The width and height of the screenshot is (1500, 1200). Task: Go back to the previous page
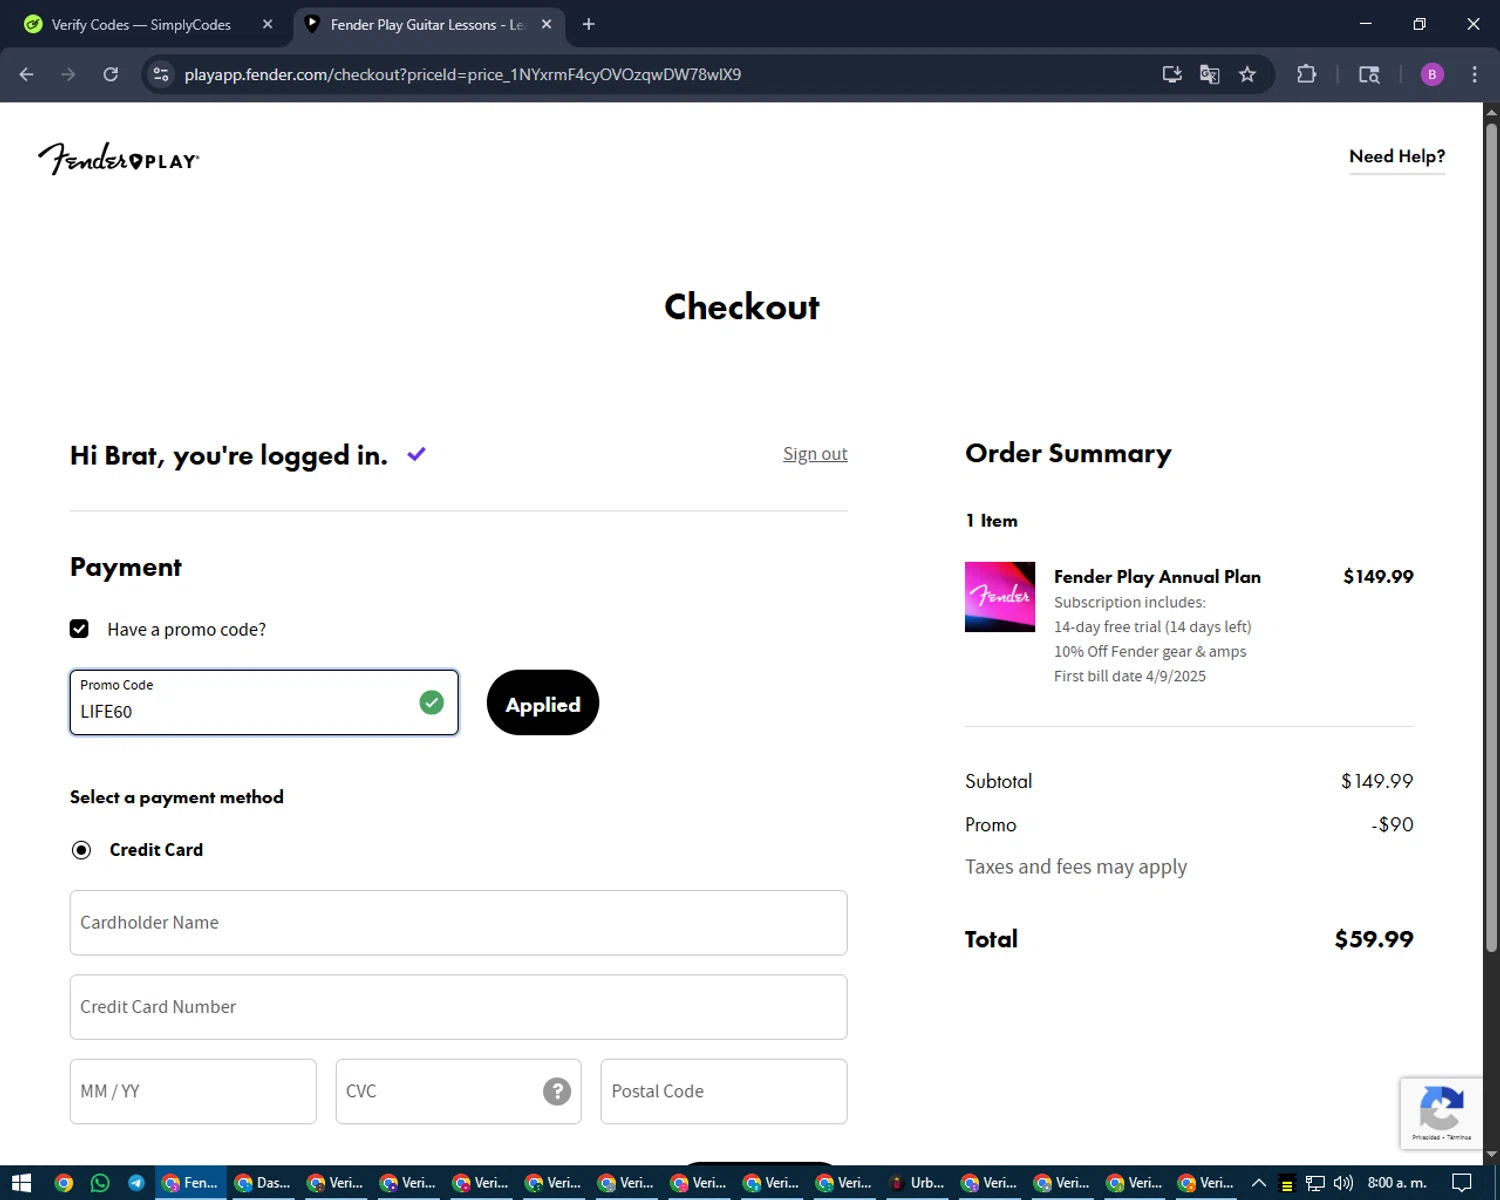[x=27, y=74]
